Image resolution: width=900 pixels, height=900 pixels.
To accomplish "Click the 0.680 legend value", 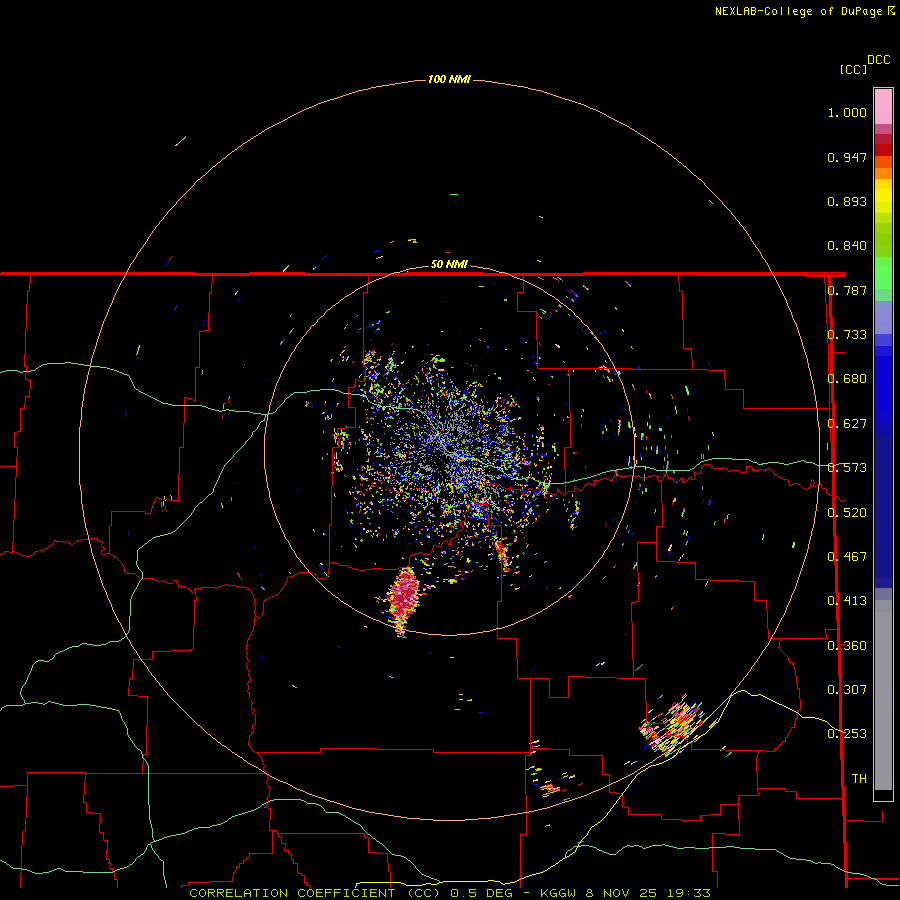I will [x=847, y=379].
